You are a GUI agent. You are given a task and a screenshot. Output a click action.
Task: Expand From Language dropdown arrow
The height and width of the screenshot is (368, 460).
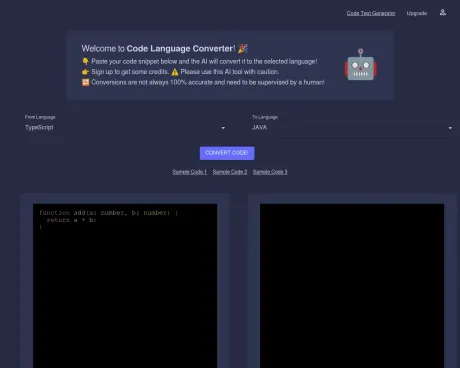(x=223, y=128)
